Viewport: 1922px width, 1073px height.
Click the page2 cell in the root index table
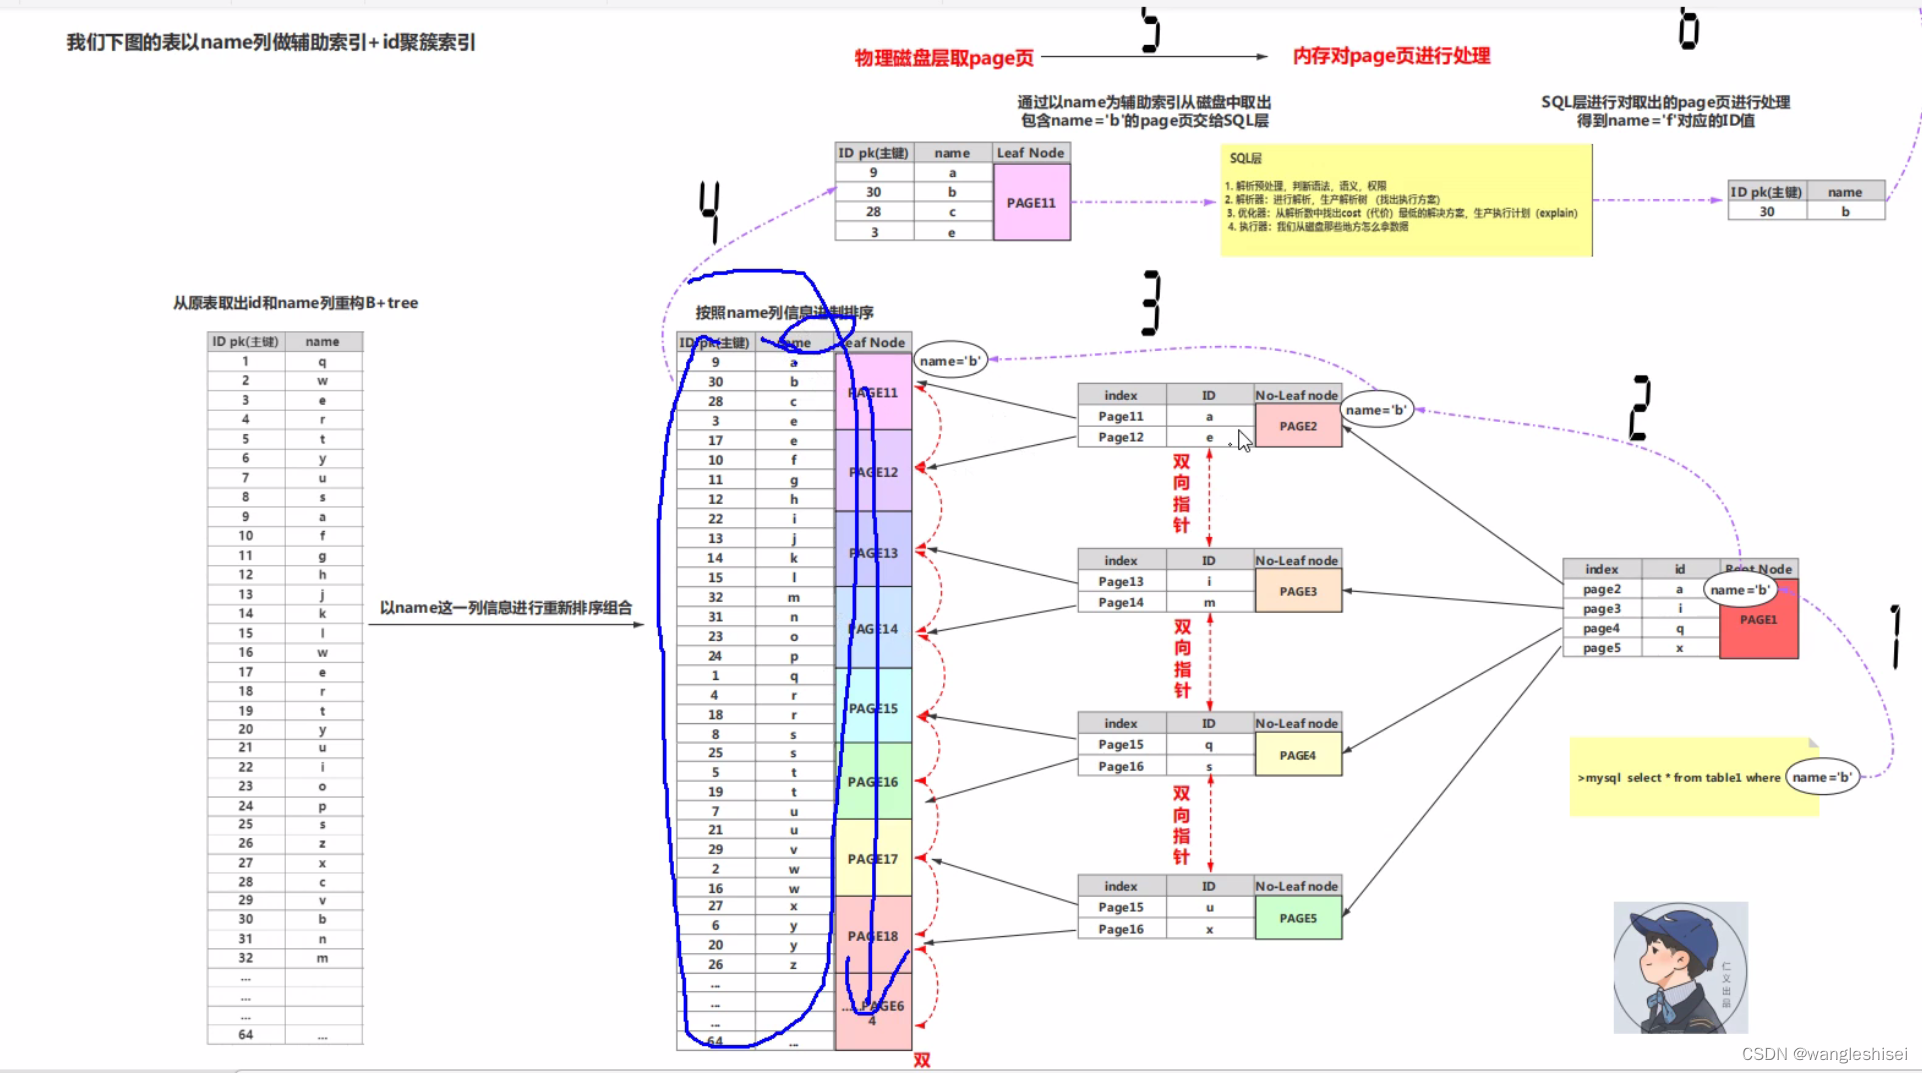[x=1602, y=589]
